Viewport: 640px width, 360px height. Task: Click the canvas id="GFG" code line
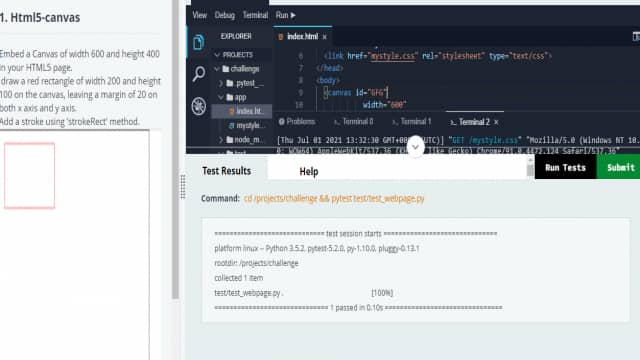click(x=355, y=93)
